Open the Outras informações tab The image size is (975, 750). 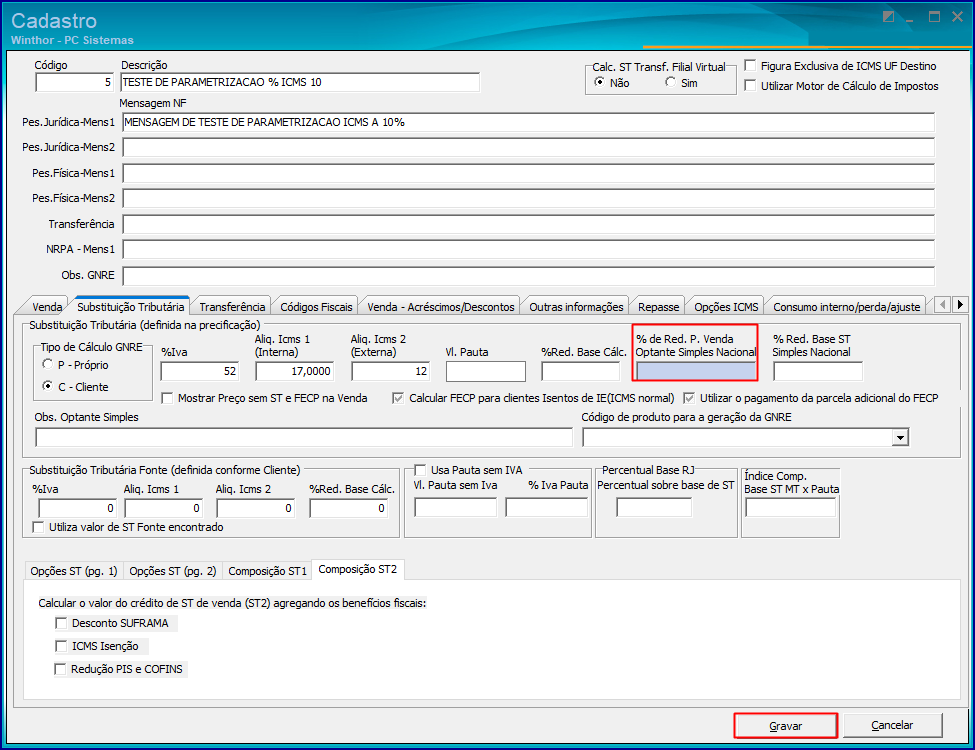pyautogui.click(x=576, y=307)
